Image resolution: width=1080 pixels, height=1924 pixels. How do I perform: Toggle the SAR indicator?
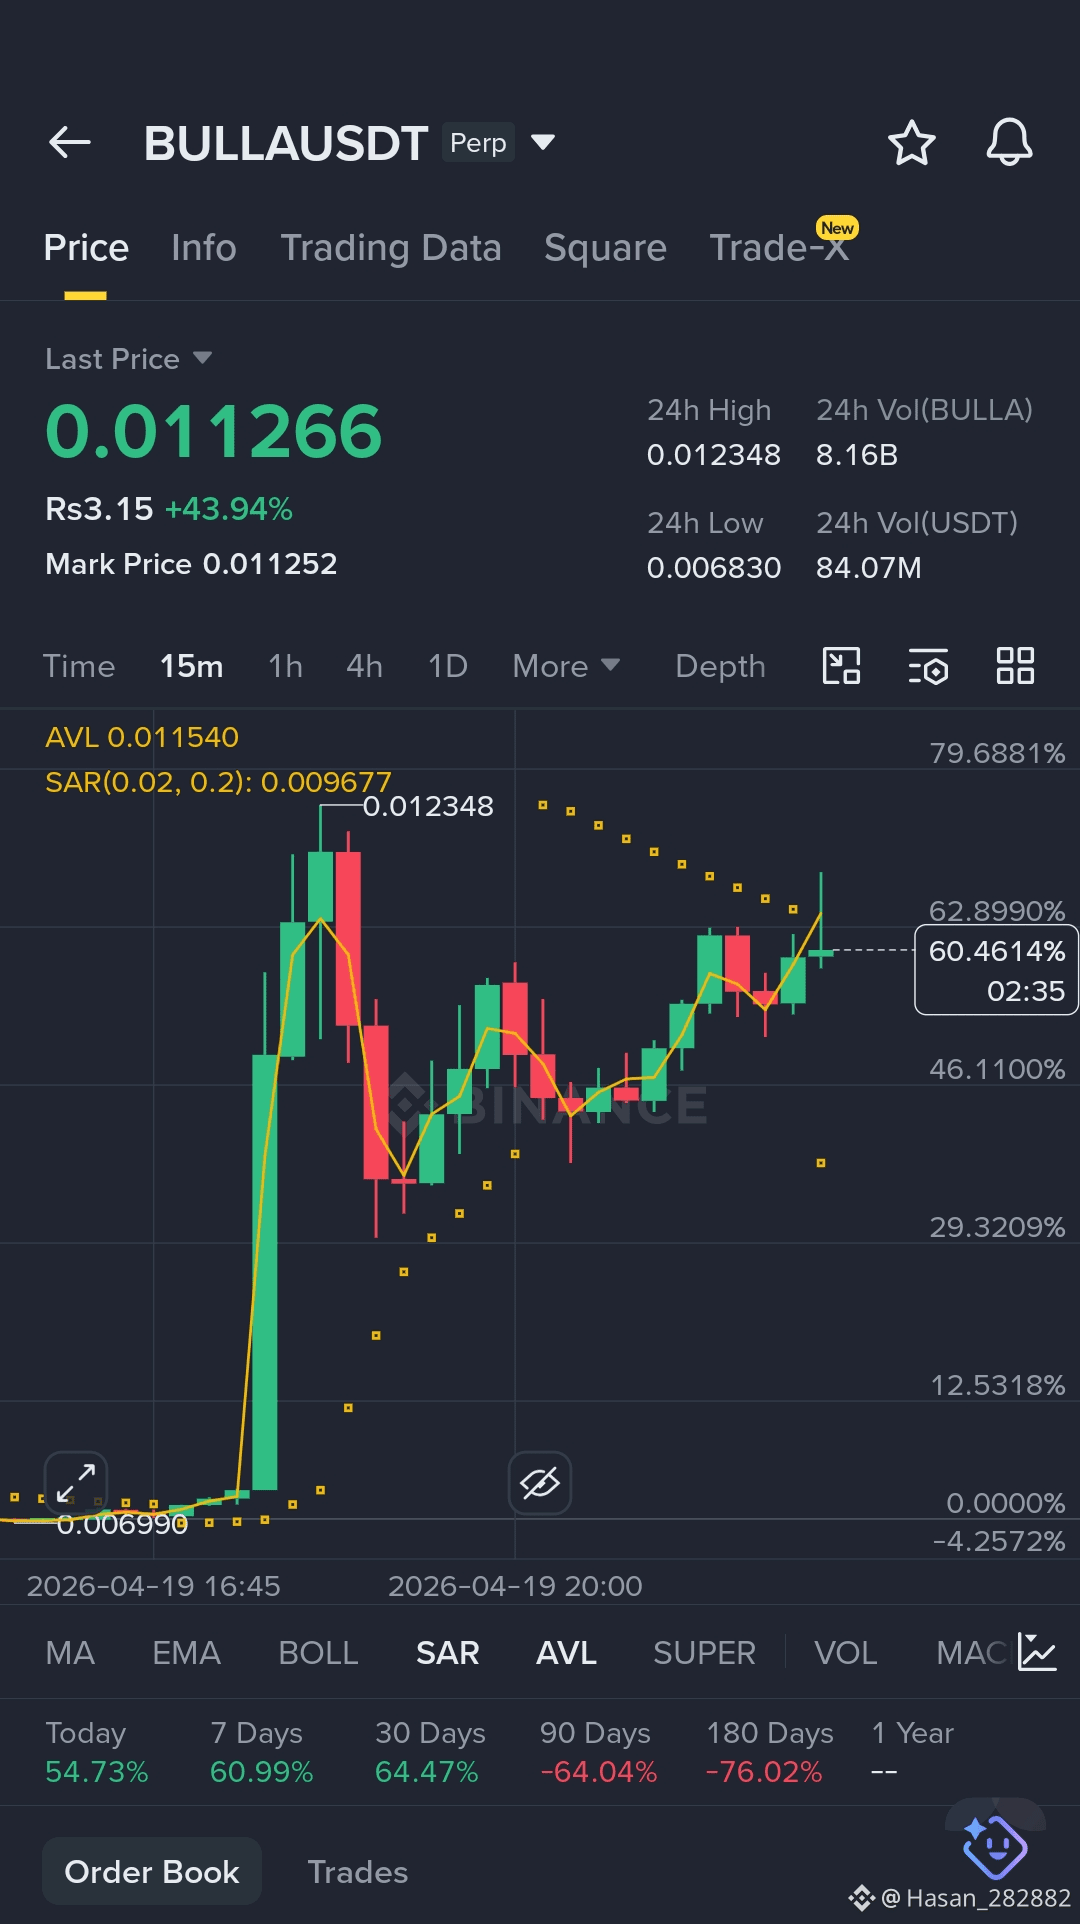point(448,1653)
